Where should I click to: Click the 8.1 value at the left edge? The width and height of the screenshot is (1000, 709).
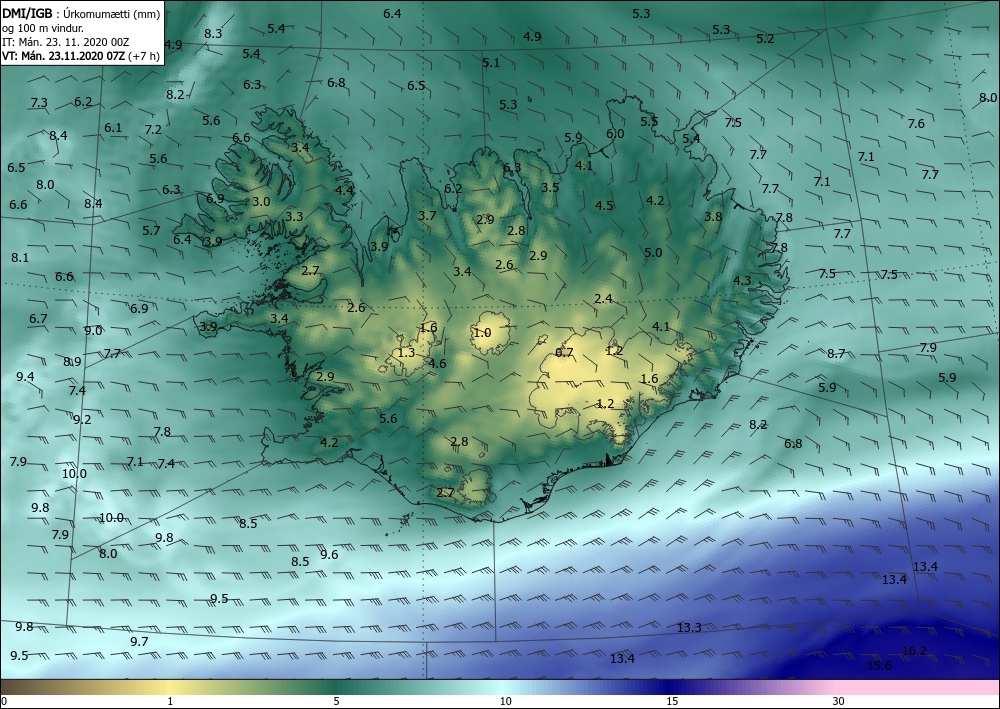(x=20, y=258)
